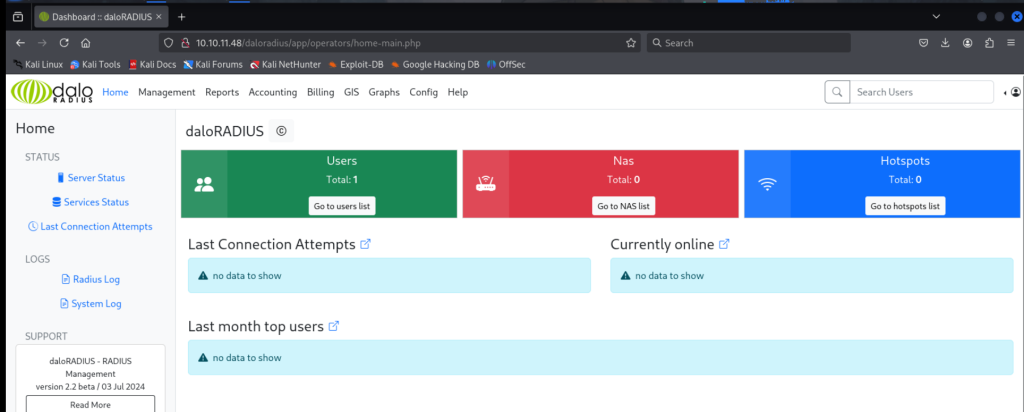Open the Home menu item

(x=116, y=92)
